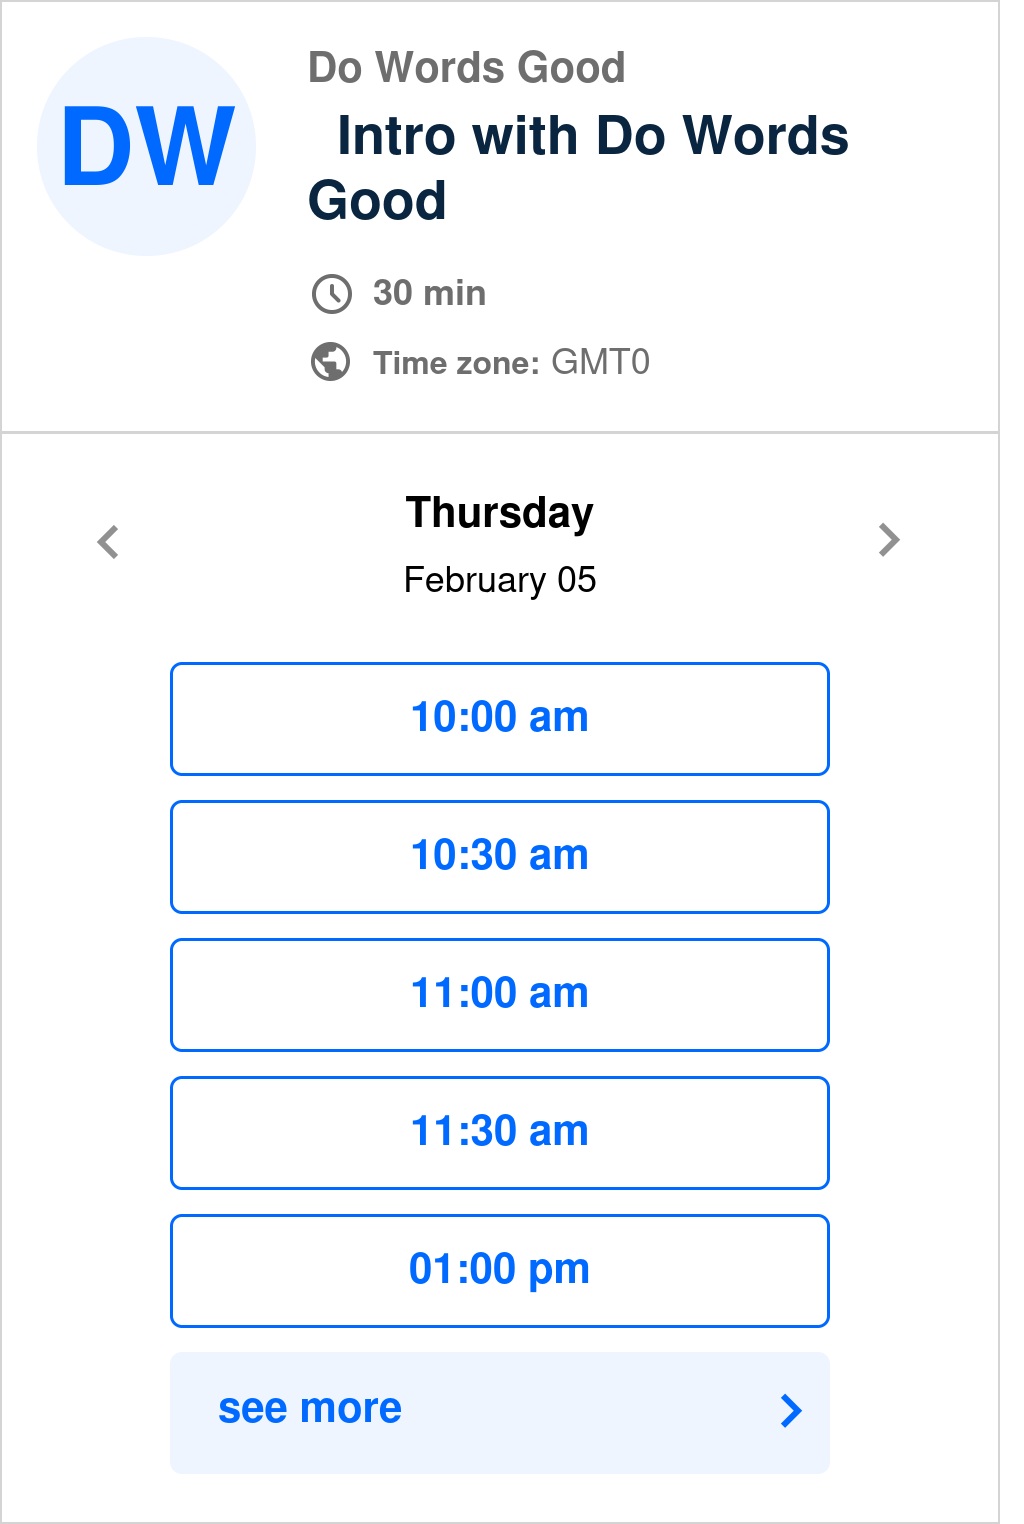Book the 11:30 am time slot
This screenshot has width=1024, height=1524.
point(500,1132)
